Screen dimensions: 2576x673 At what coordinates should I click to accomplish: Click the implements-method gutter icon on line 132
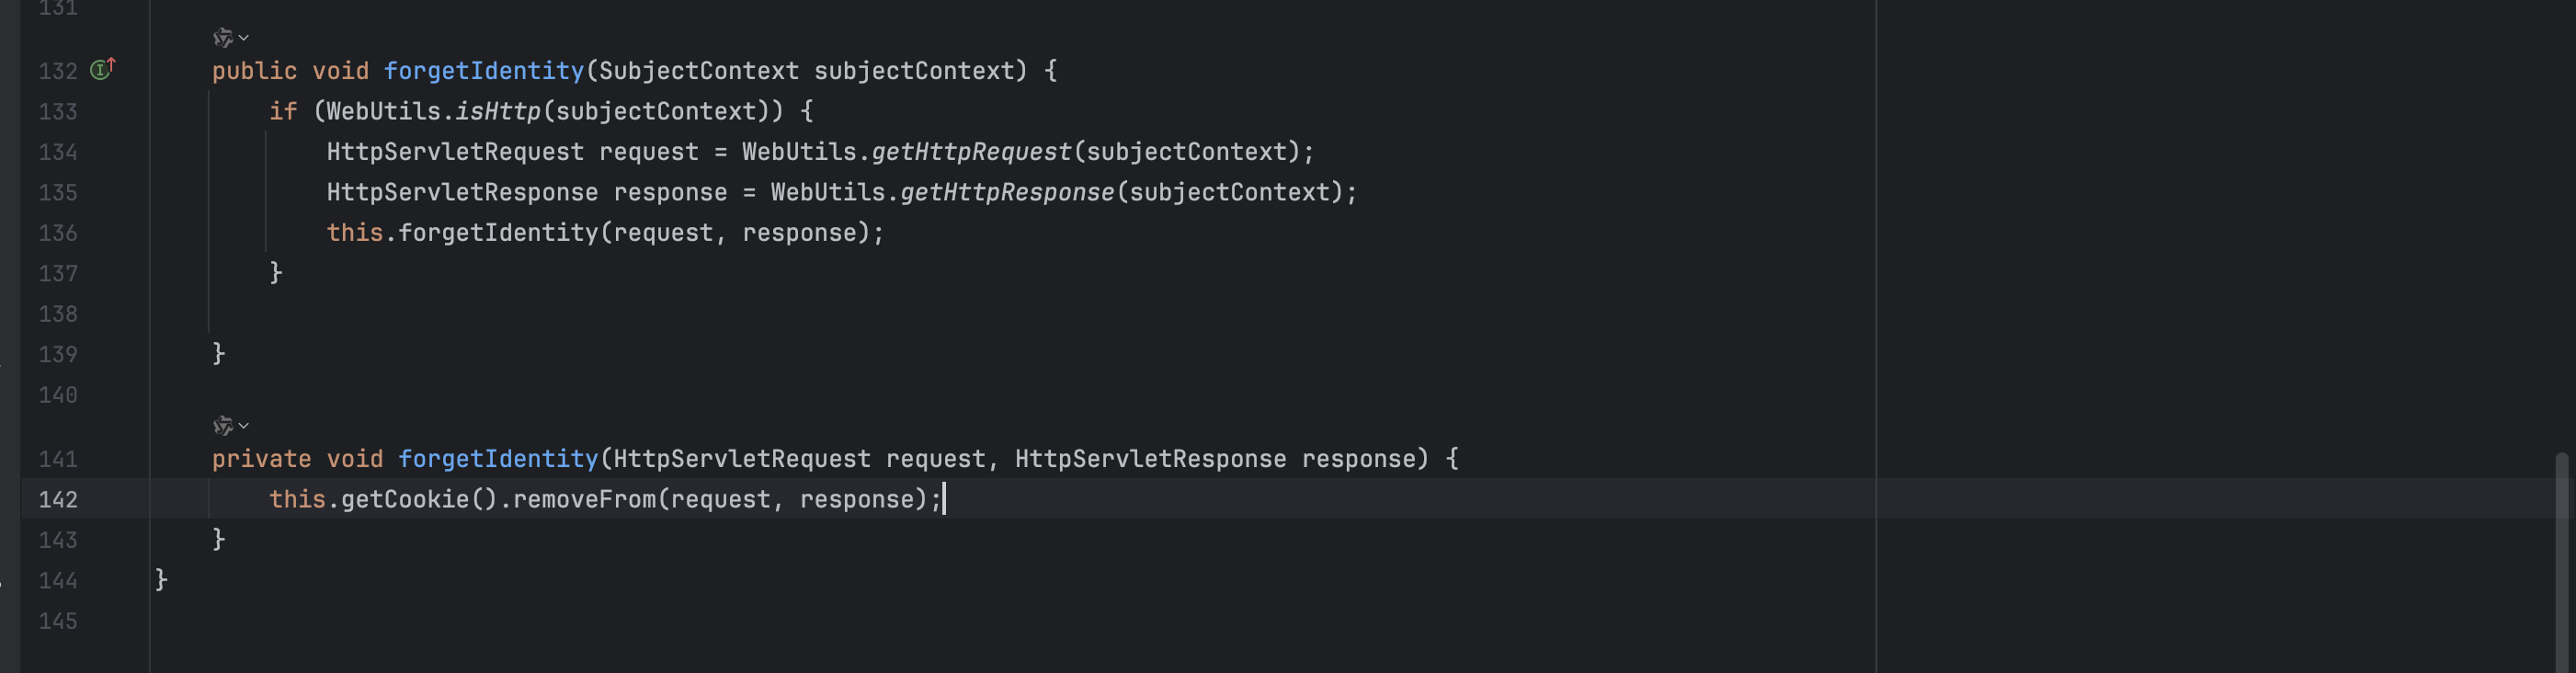click(102, 69)
